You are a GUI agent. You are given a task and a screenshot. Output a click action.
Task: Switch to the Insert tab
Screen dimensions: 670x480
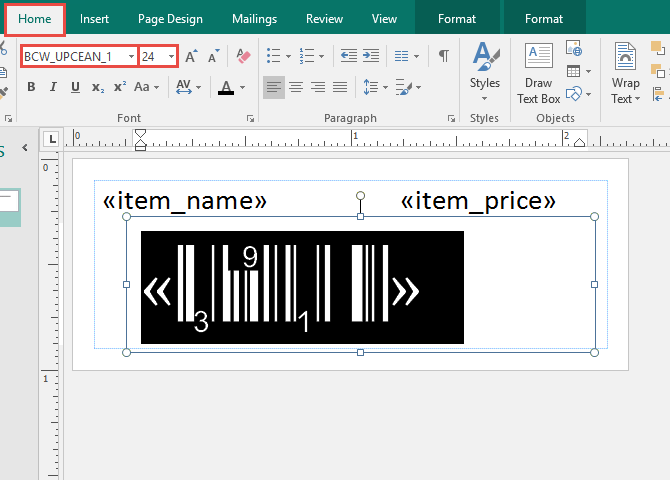(94, 19)
